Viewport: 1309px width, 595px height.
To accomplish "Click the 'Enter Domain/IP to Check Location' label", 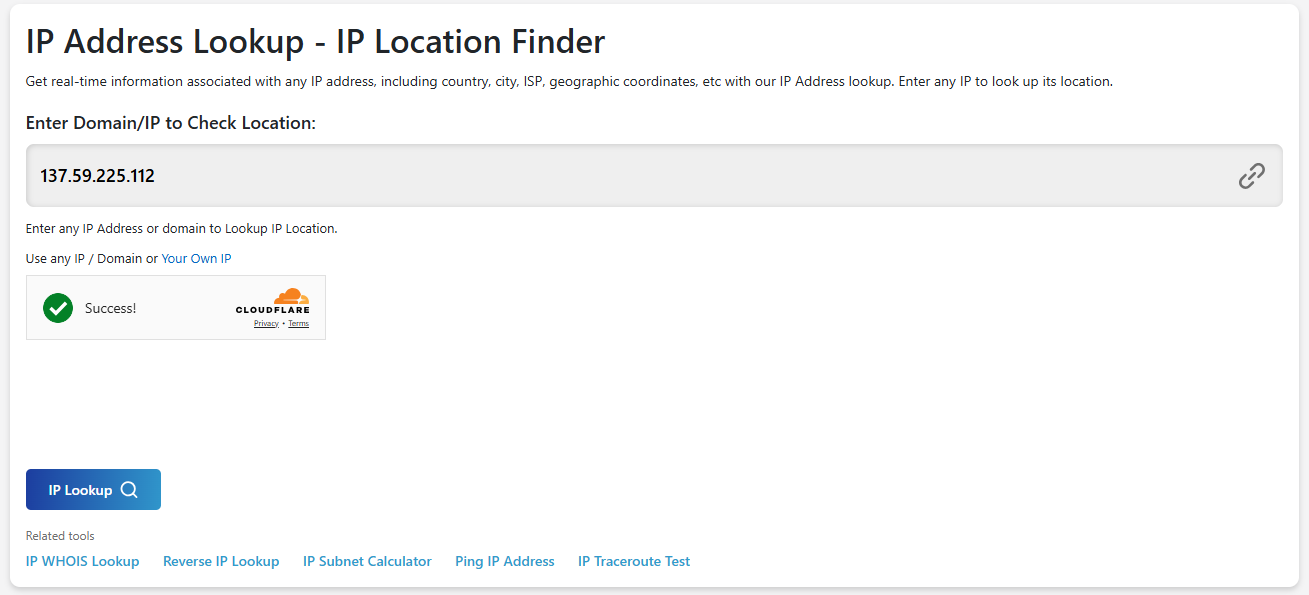I will pyautogui.click(x=171, y=123).
